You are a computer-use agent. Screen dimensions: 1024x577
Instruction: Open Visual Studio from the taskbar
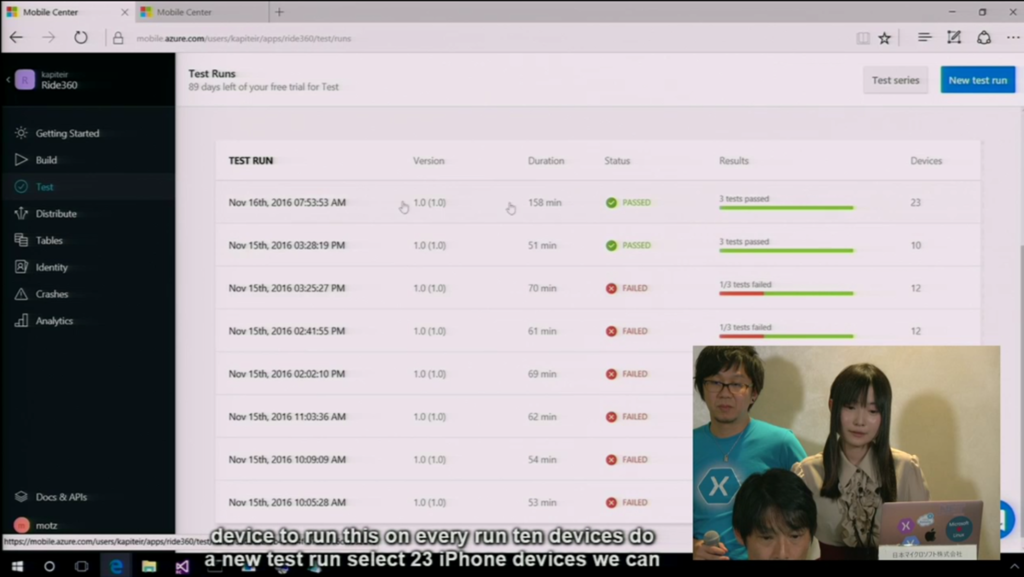pyautogui.click(x=182, y=566)
